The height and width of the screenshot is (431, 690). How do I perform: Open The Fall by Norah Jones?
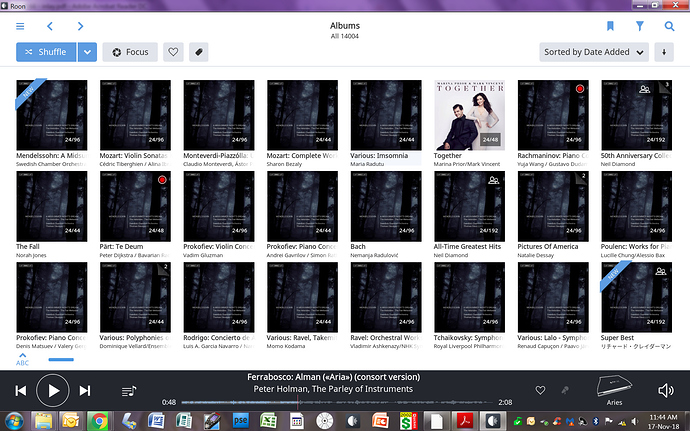[51, 206]
